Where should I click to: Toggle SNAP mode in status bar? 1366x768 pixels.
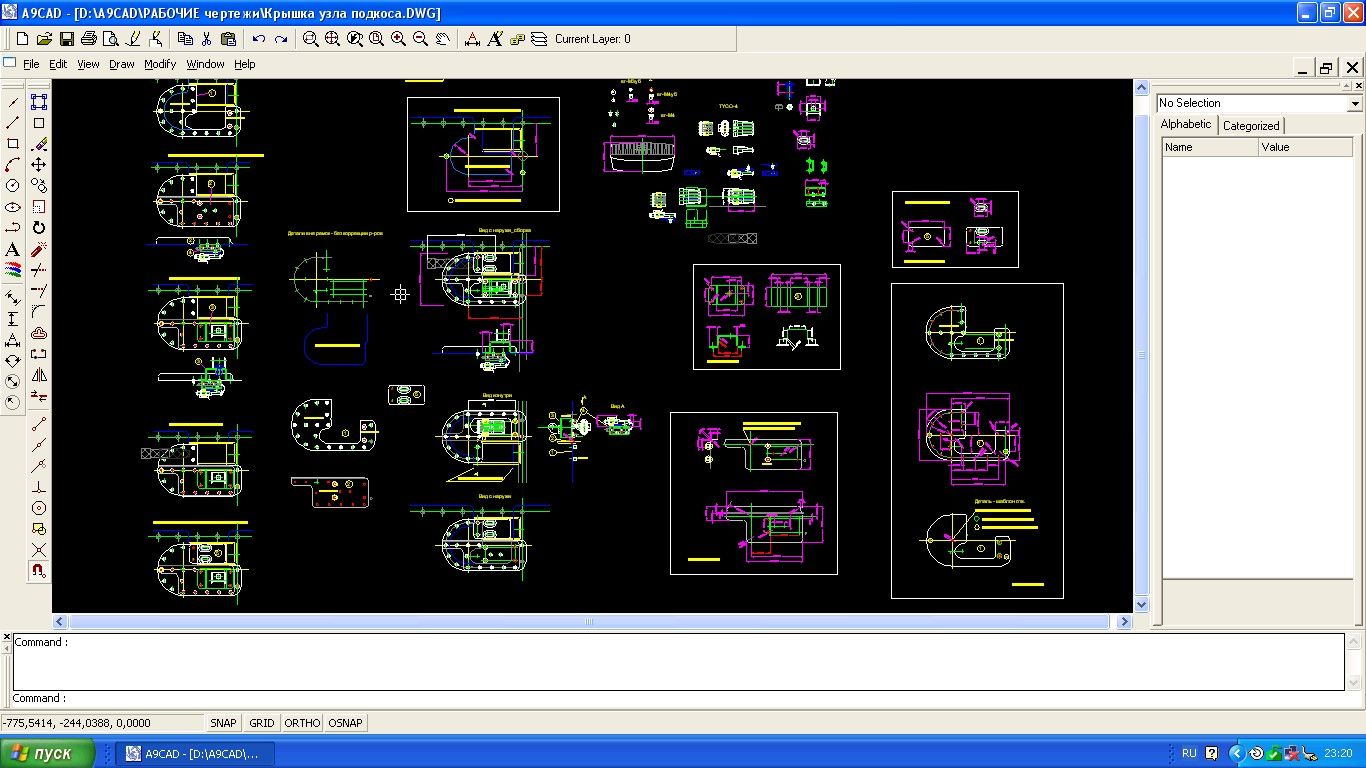point(223,723)
